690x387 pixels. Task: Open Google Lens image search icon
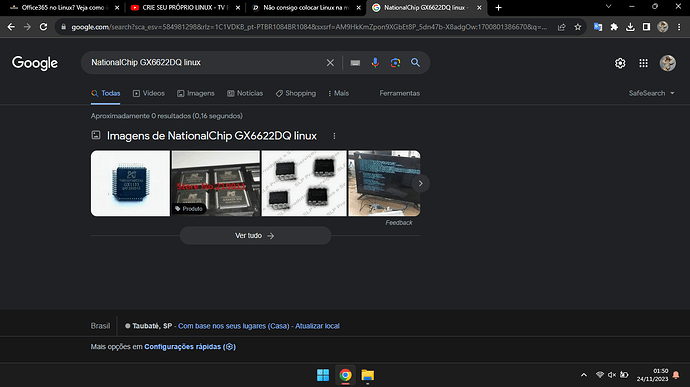pos(395,63)
